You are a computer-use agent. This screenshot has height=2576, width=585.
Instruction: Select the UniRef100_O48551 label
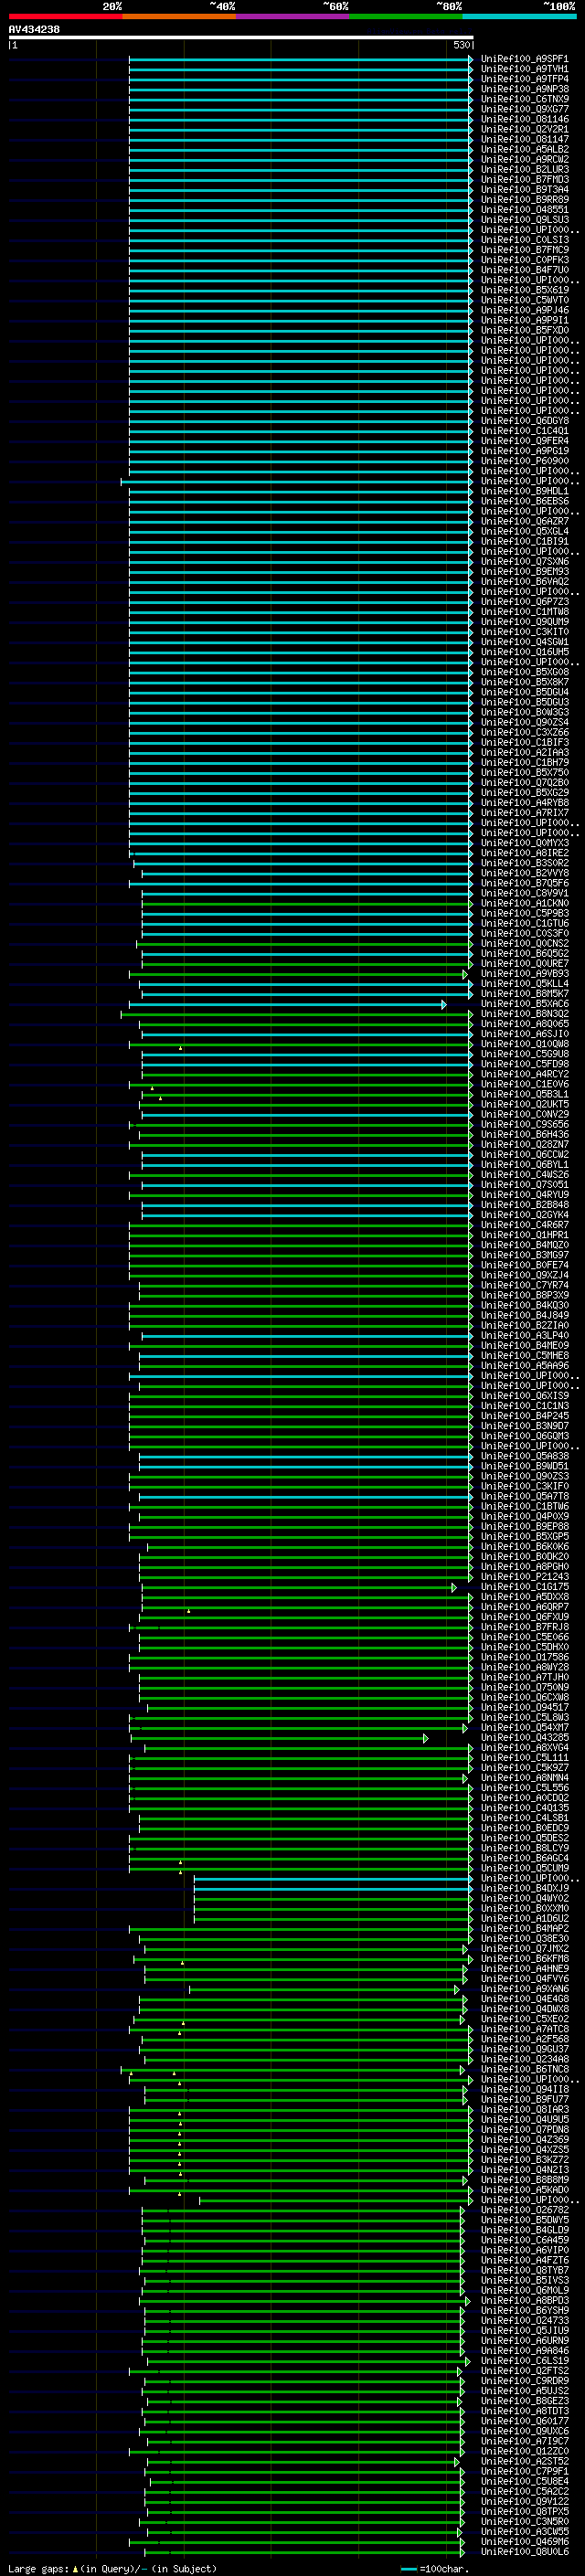coord(524,209)
